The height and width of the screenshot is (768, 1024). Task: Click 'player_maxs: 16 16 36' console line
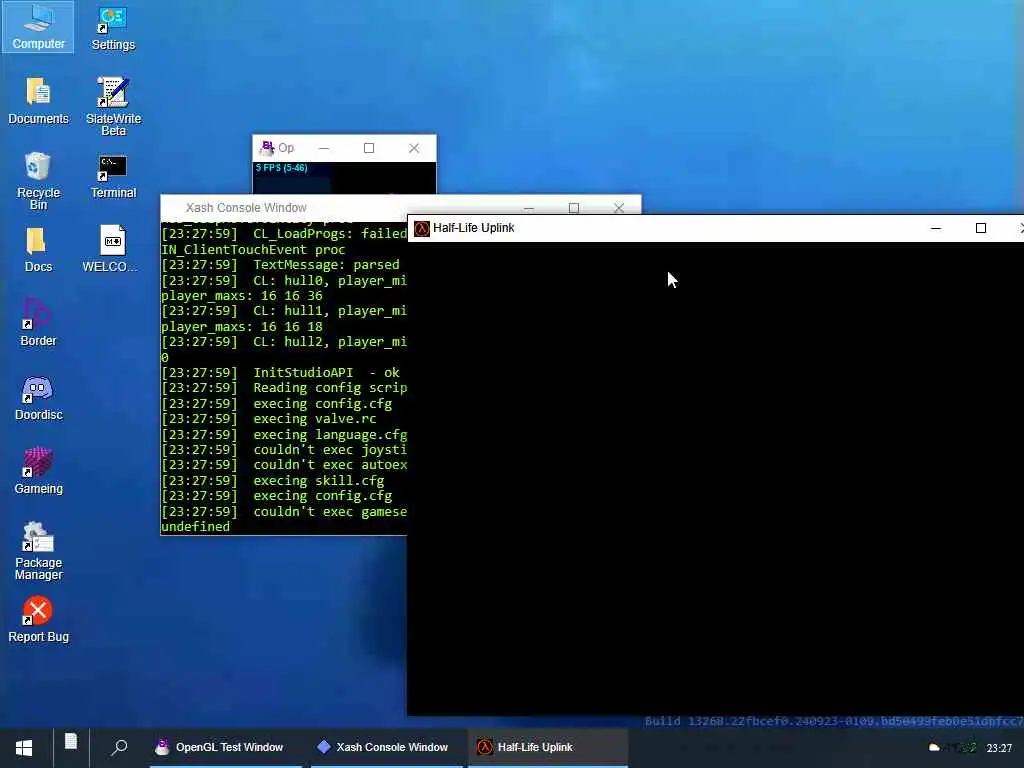pyautogui.click(x=242, y=295)
